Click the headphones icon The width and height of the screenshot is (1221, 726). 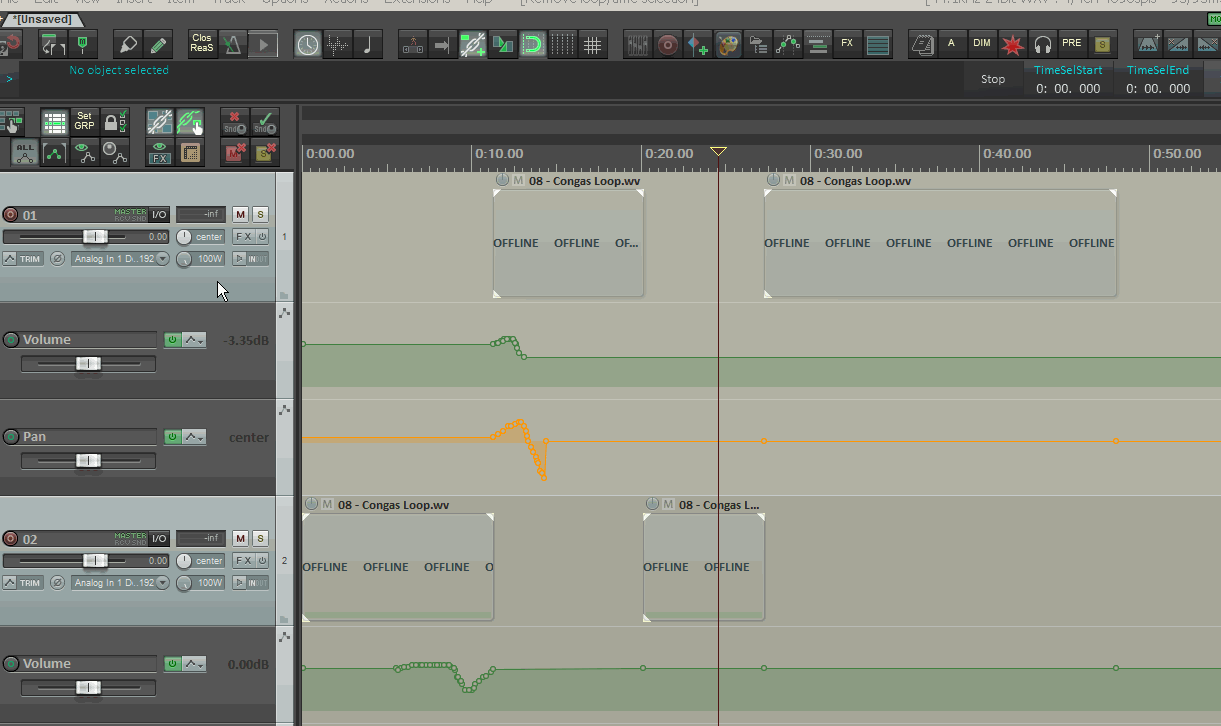[x=1042, y=44]
